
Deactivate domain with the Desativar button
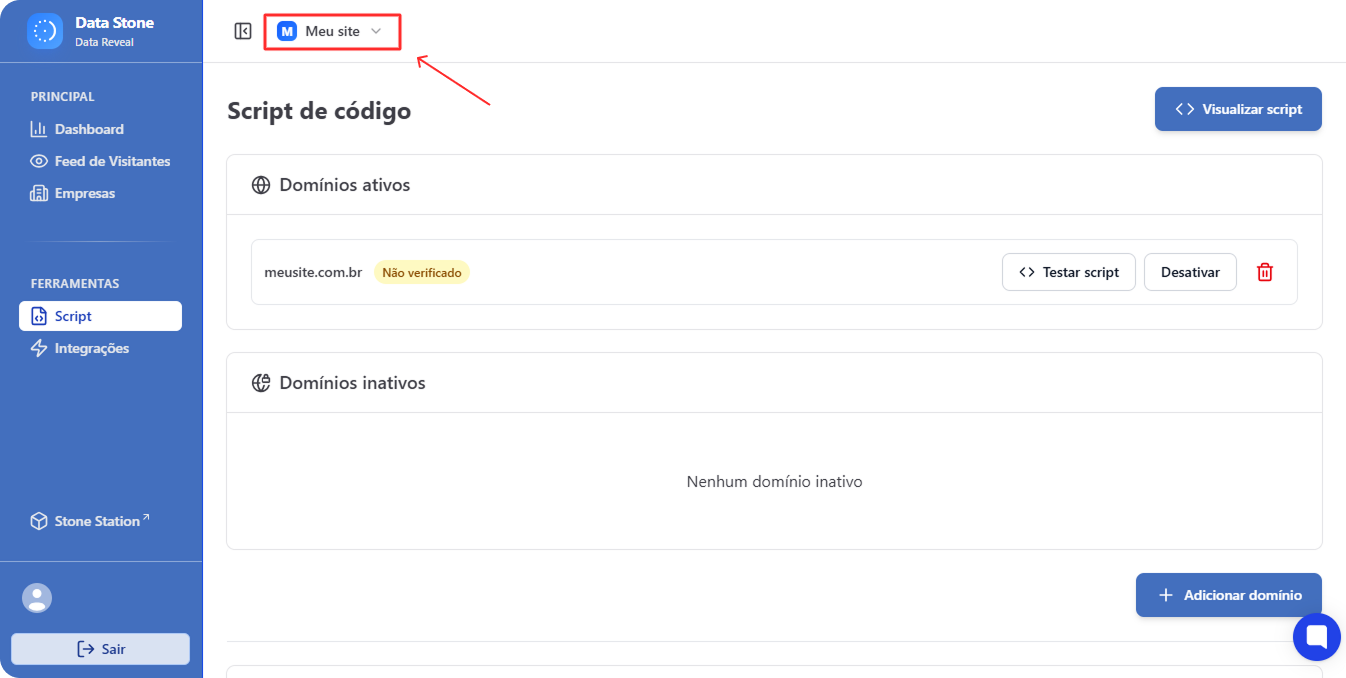1190,272
